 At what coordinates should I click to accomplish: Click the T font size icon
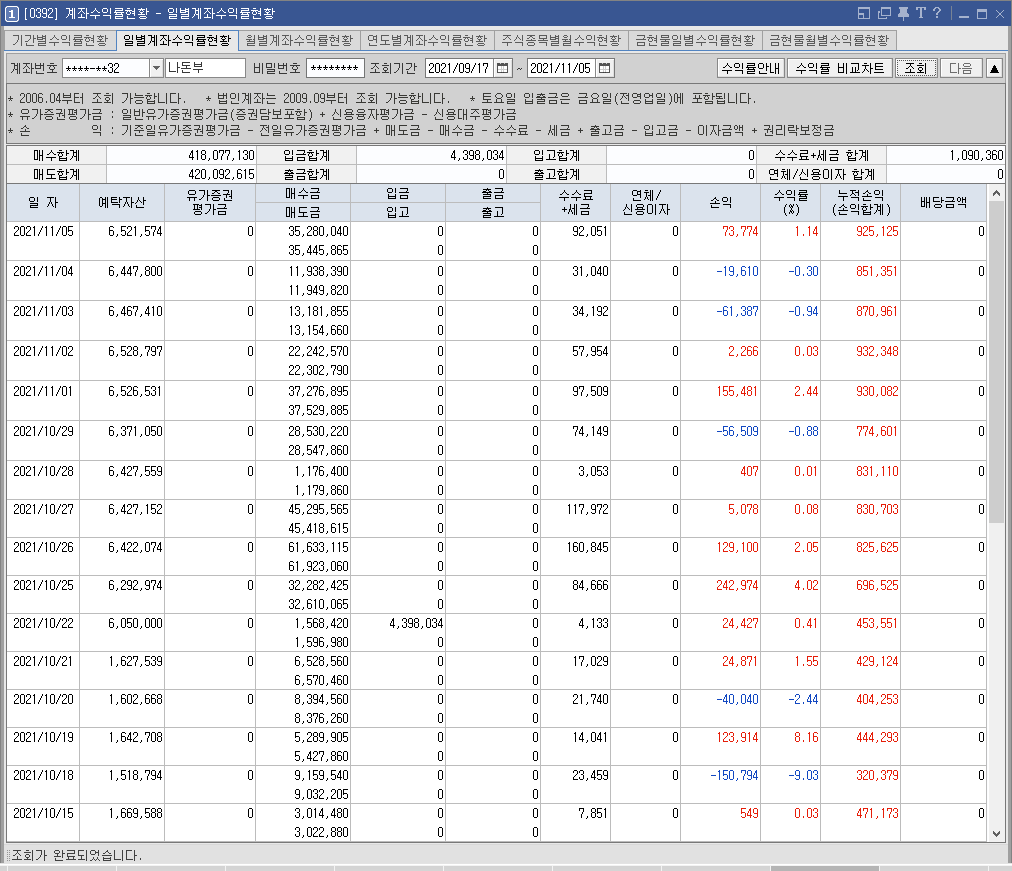click(x=920, y=13)
